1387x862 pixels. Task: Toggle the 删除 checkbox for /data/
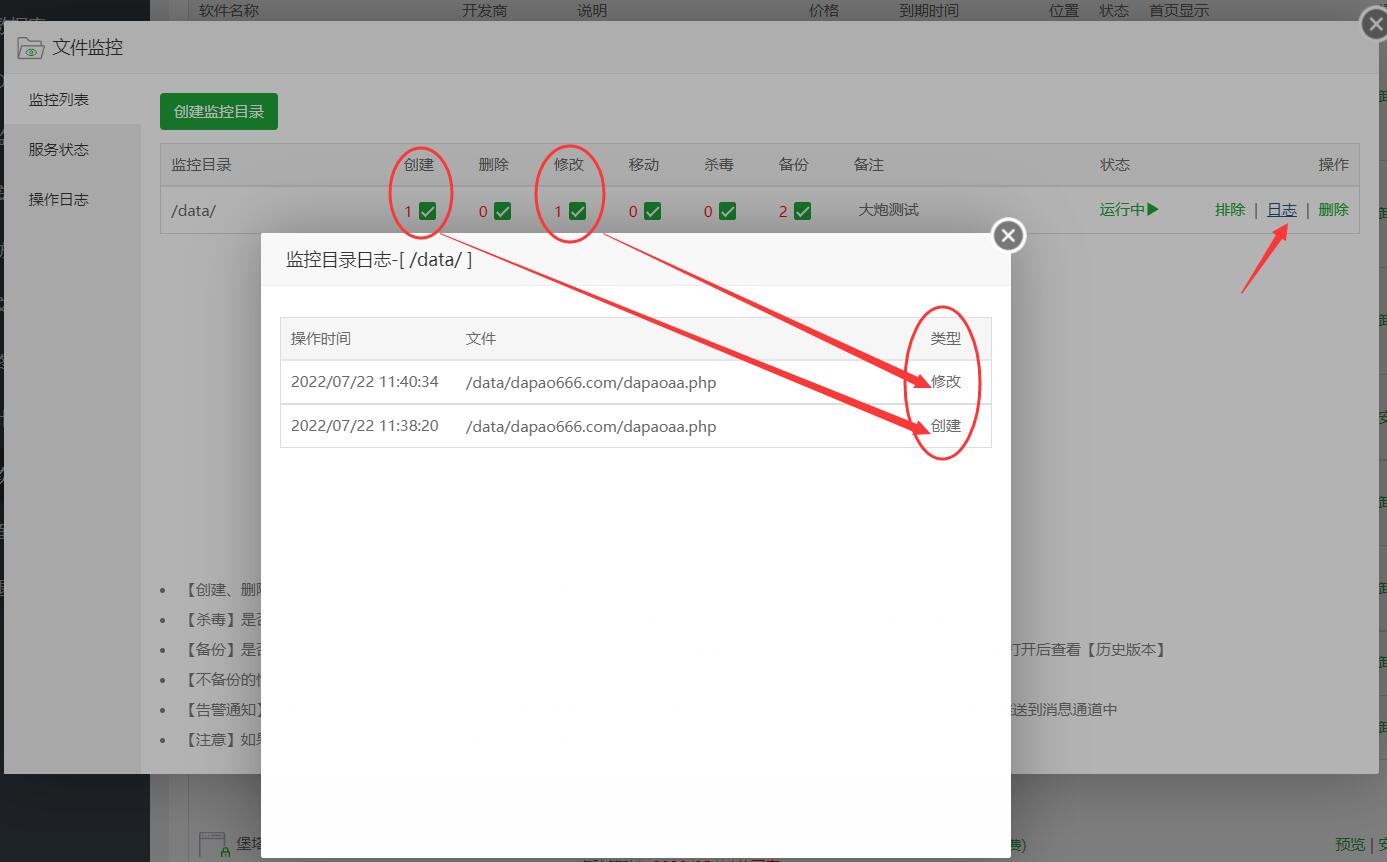click(503, 211)
